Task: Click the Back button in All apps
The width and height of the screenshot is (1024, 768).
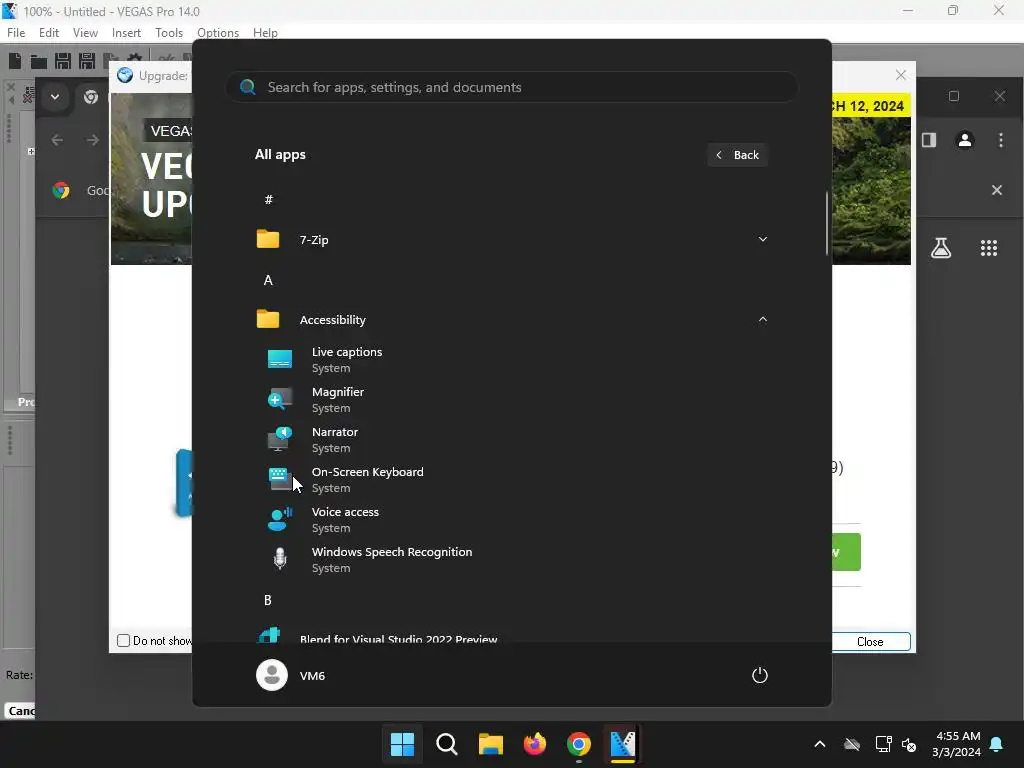Action: coord(737,155)
